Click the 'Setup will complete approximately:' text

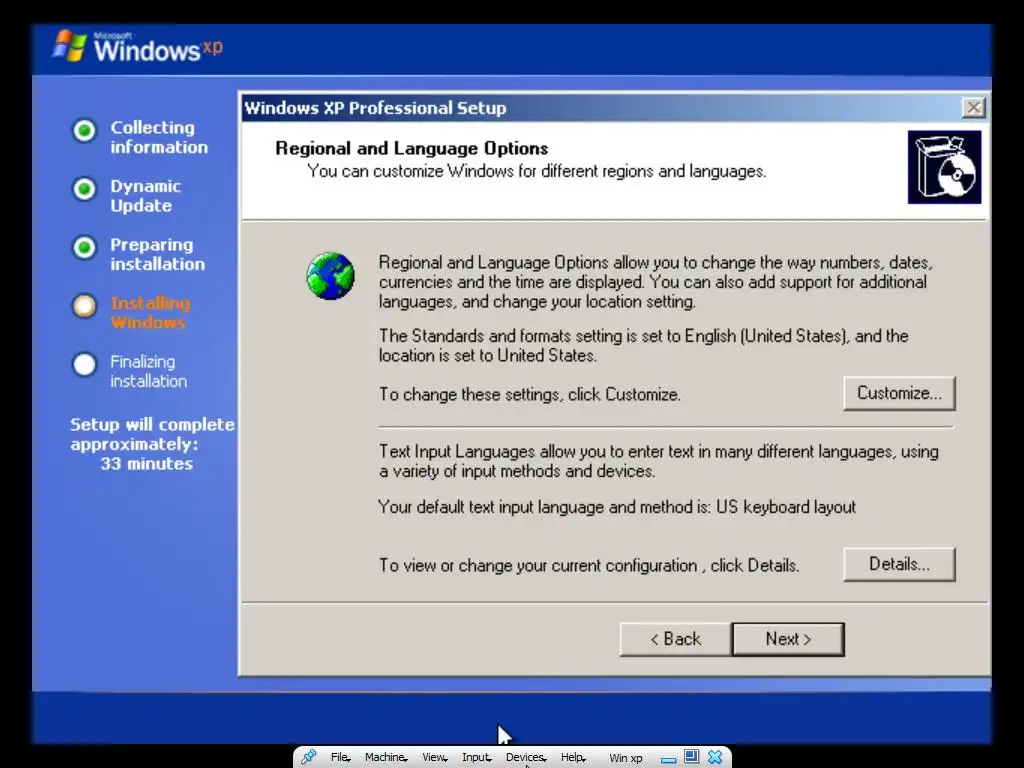pos(152,434)
